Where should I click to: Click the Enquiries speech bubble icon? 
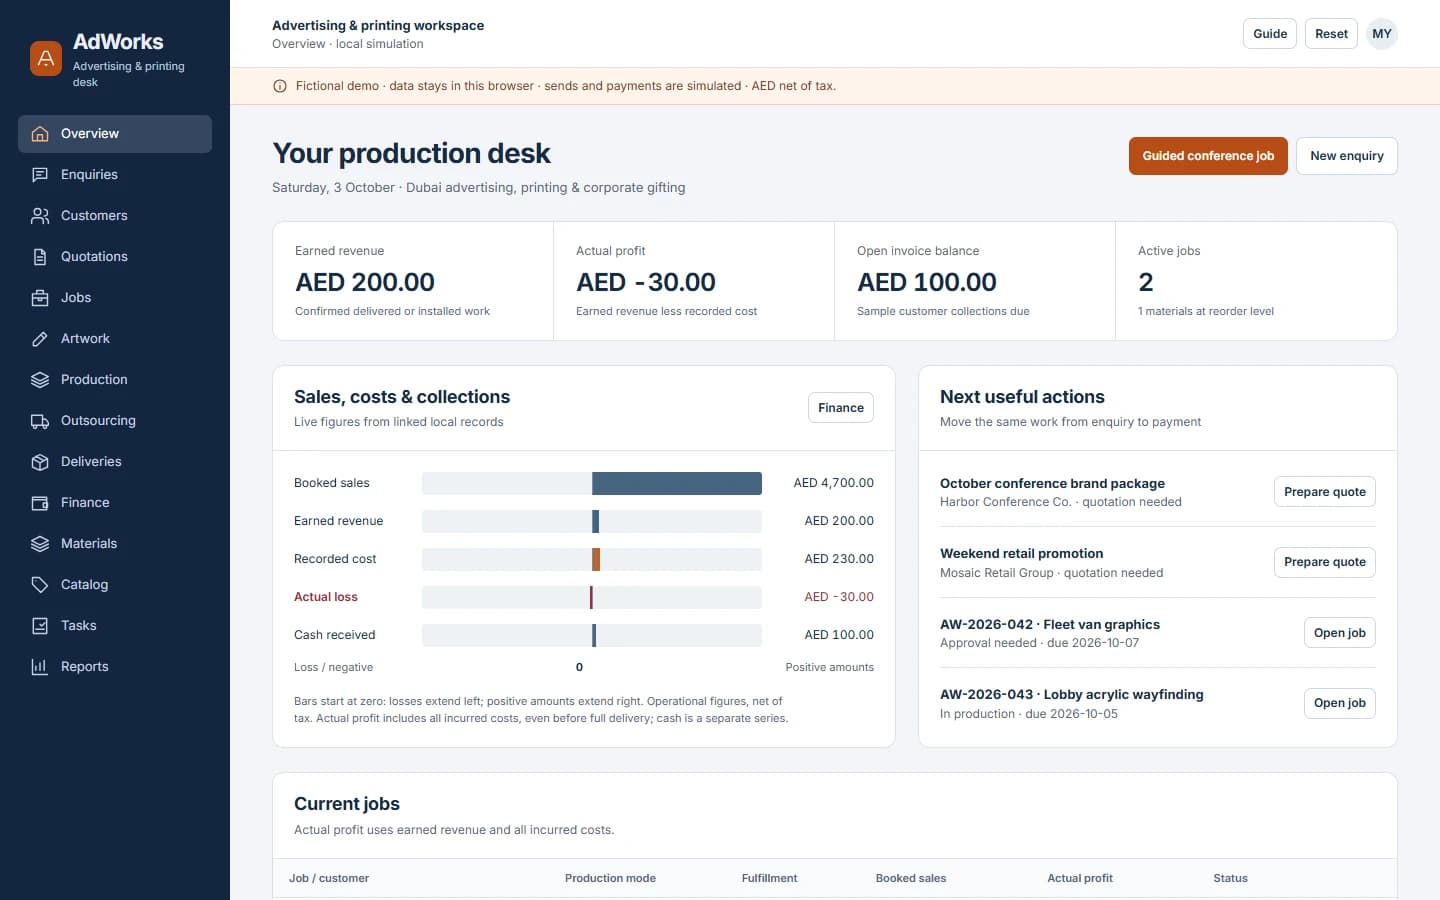click(x=40, y=175)
